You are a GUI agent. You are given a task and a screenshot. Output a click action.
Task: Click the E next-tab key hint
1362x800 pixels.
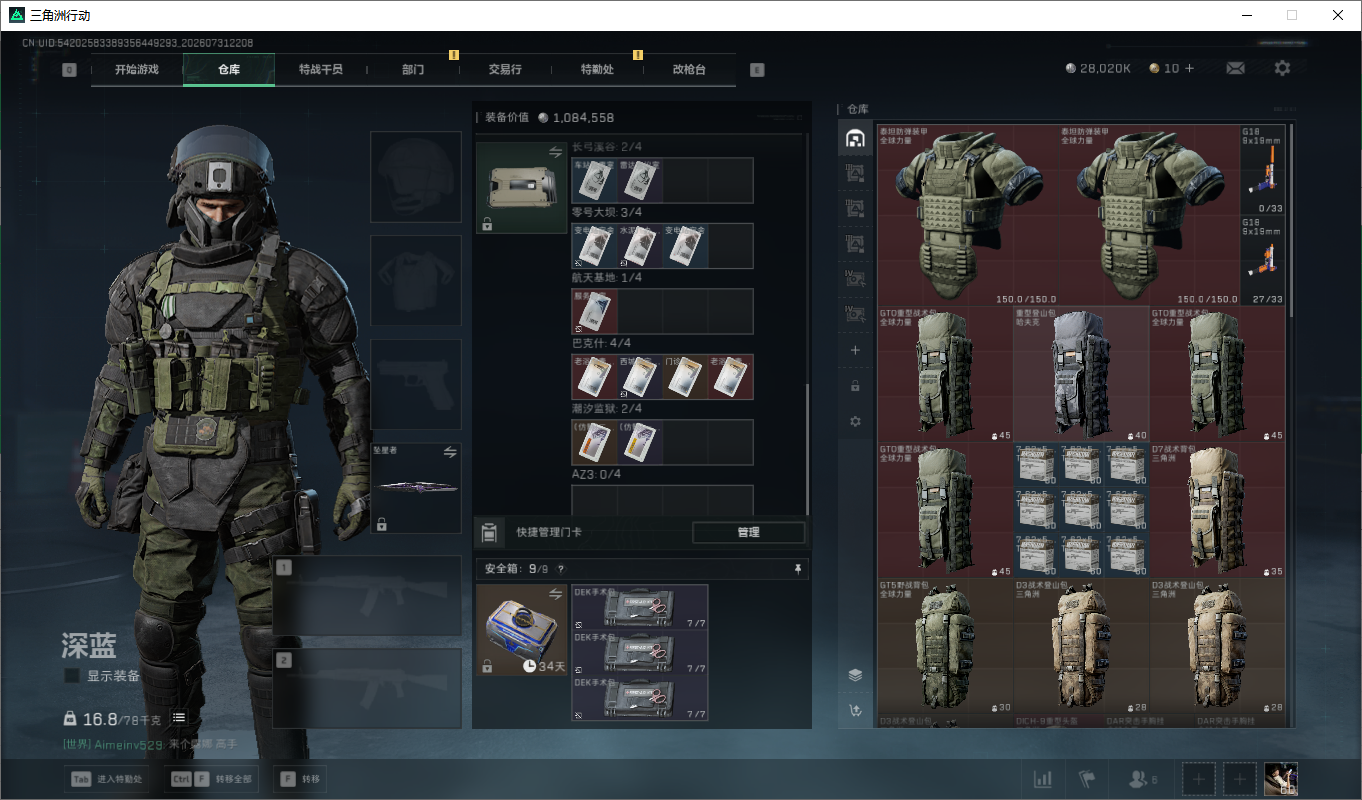(x=757, y=70)
